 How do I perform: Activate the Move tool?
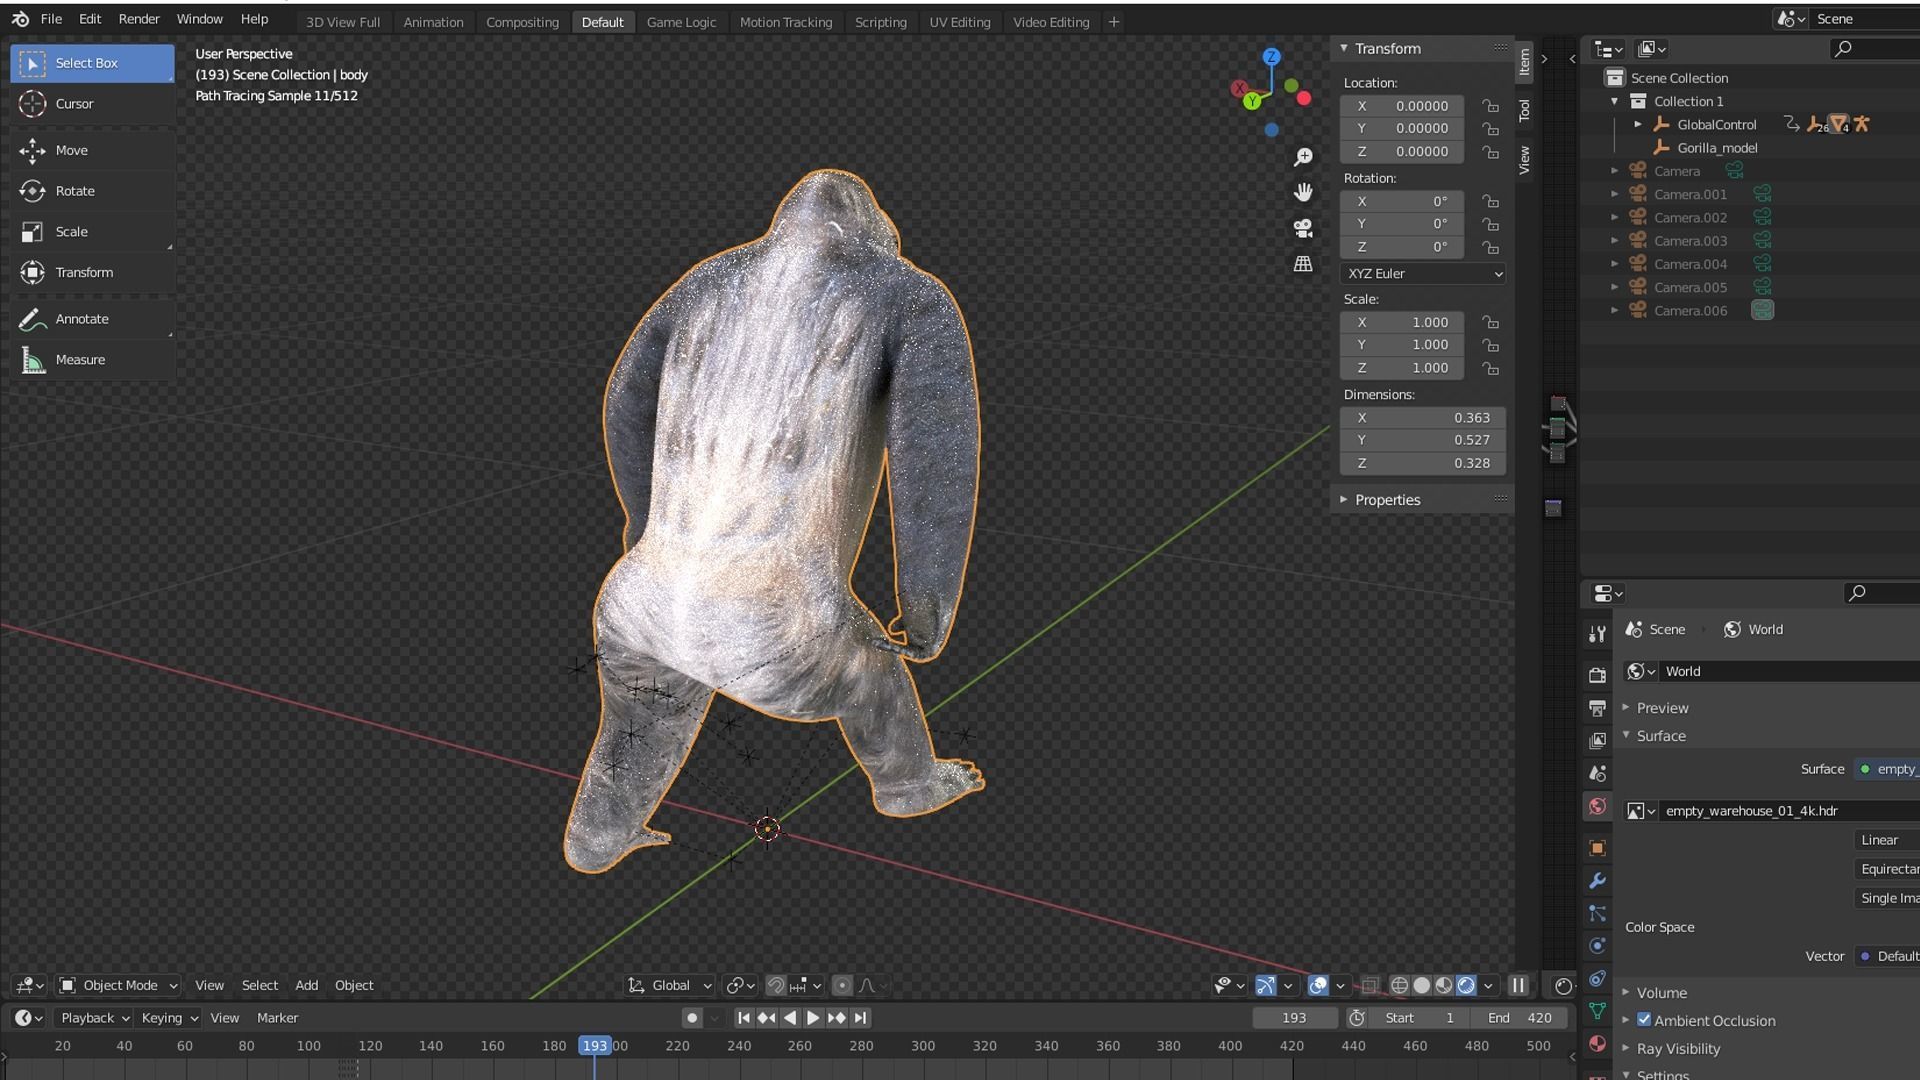(92, 150)
